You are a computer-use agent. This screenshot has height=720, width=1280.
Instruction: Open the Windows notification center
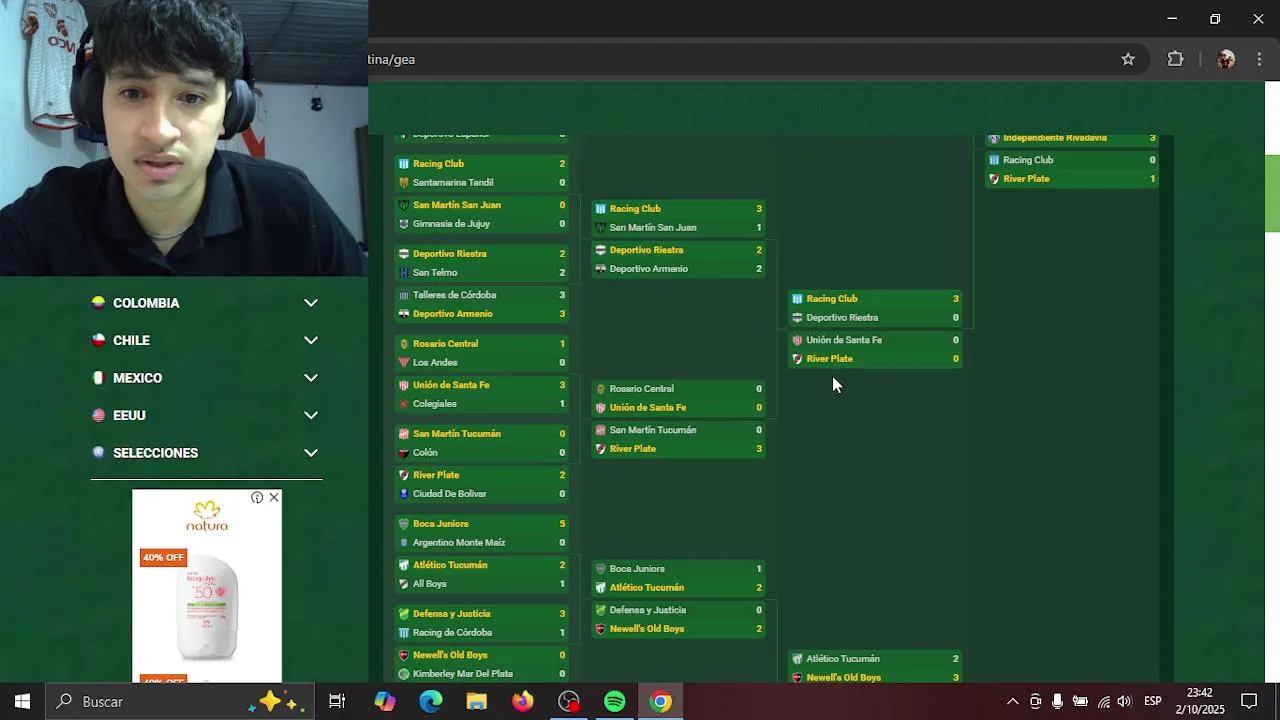click(x=1249, y=702)
